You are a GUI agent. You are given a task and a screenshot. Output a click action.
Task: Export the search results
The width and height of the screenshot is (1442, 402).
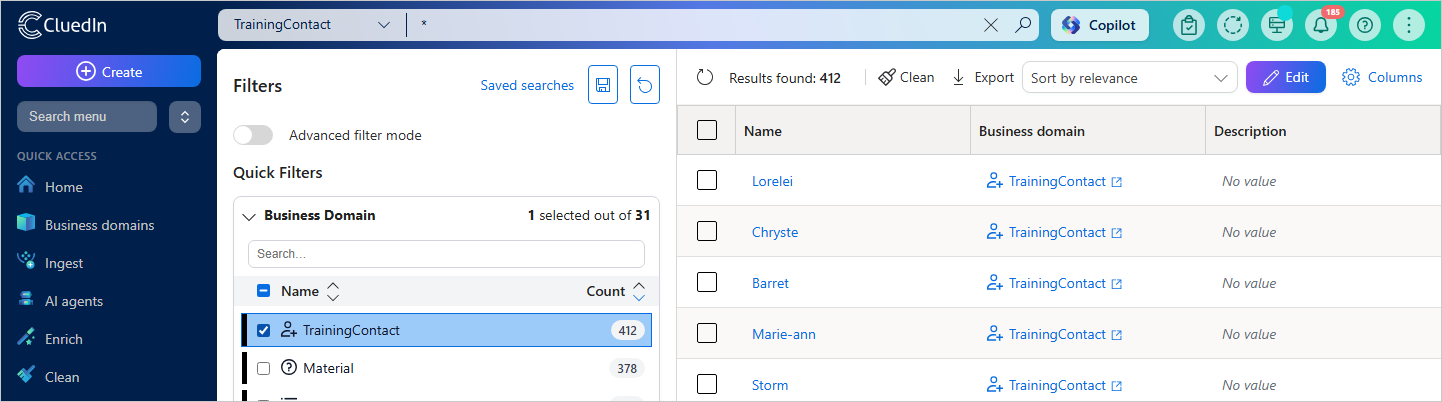(x=982, y=77)
